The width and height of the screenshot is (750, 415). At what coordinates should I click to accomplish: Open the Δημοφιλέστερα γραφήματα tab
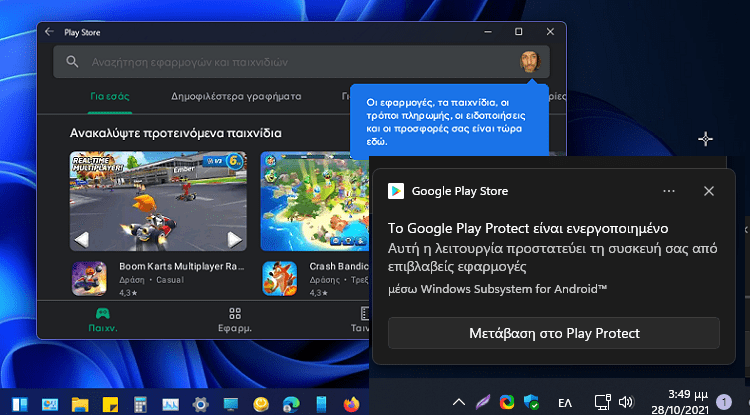point(236,97)
